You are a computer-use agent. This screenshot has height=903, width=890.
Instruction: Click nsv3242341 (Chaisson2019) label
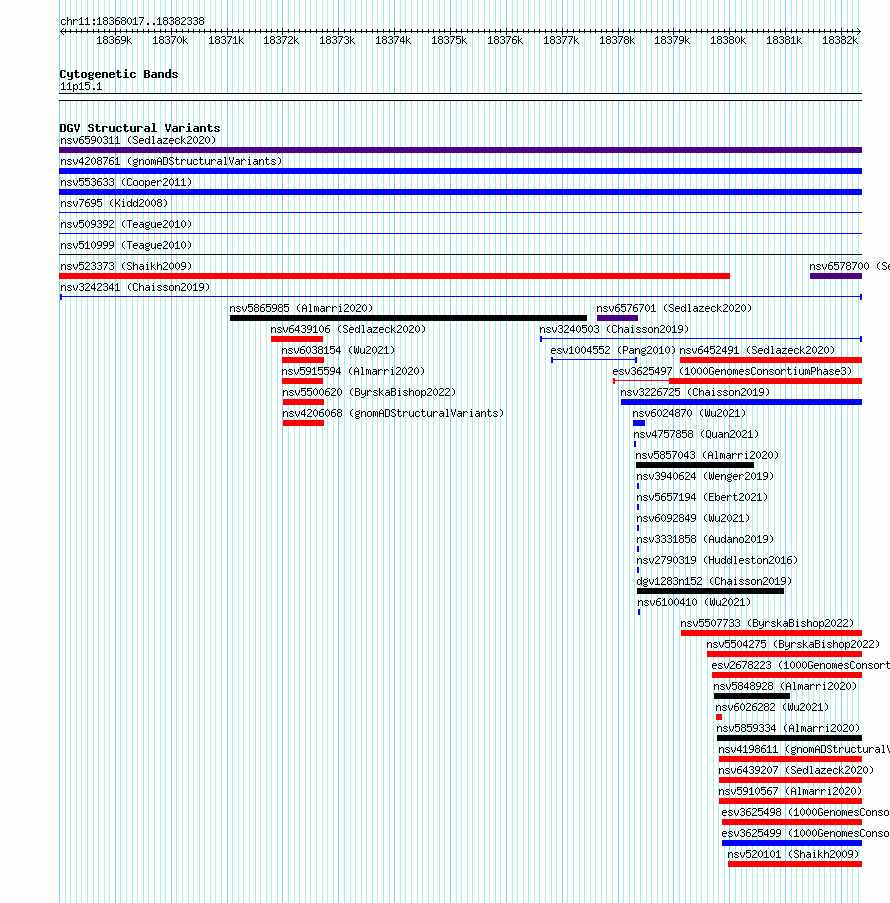(x=135, y=287)
